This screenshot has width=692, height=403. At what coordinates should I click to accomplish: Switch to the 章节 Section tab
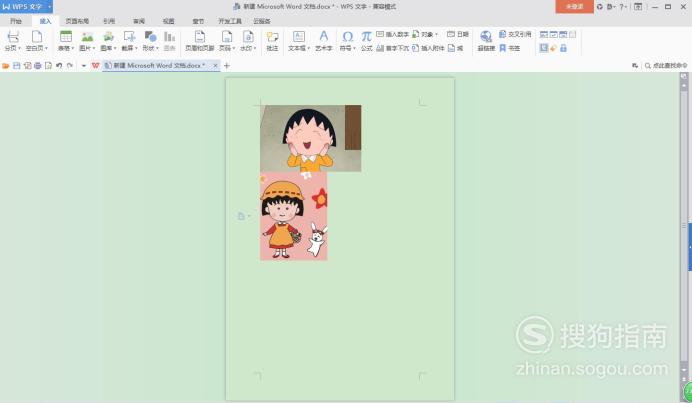[198, 21]
